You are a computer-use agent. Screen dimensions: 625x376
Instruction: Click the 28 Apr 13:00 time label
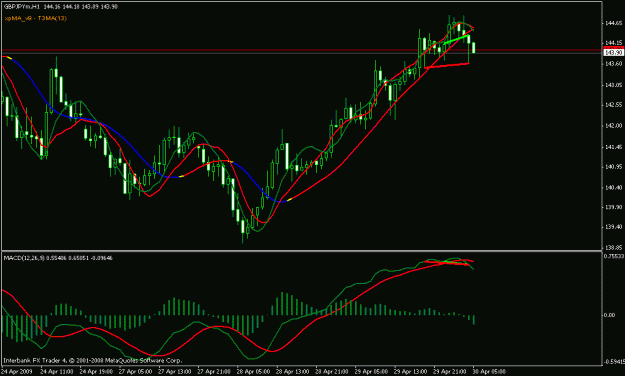[x=293, y=371]
